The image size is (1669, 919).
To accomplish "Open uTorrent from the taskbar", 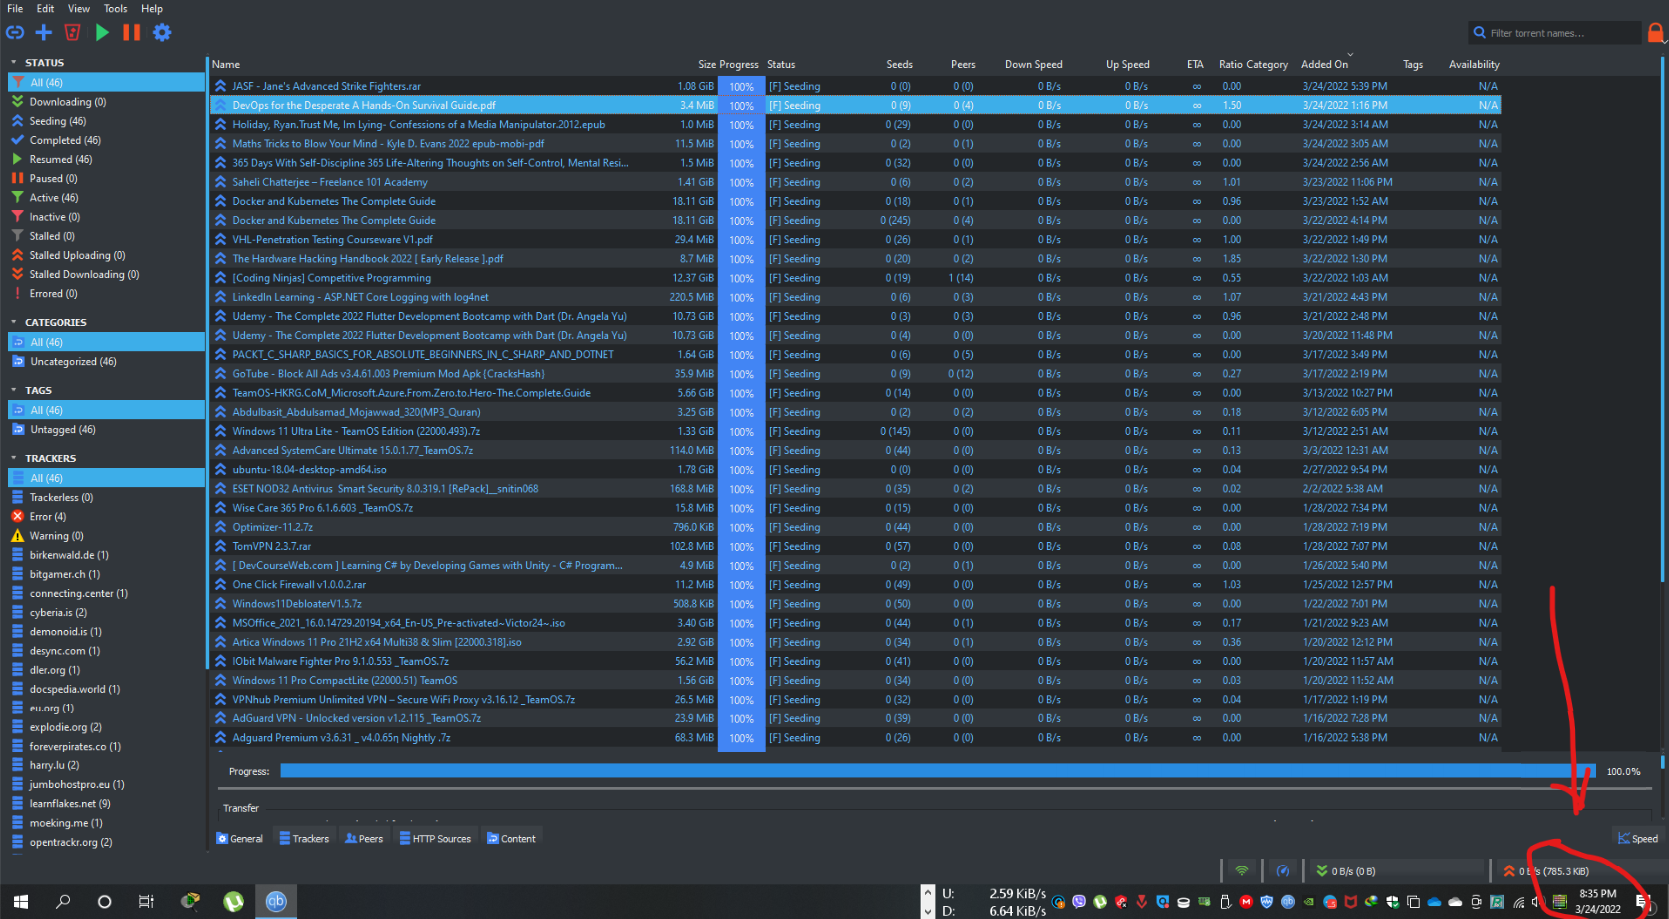I will 233,901.
